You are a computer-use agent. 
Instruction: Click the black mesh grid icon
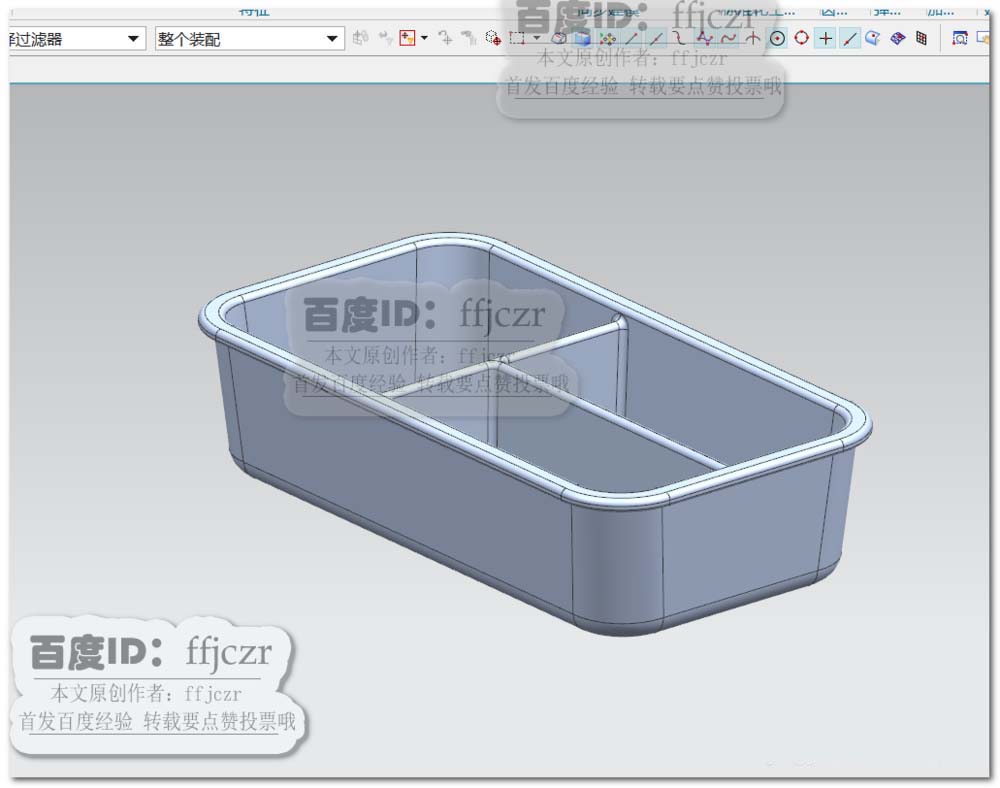pyautogui.click(x=921, y=38)
